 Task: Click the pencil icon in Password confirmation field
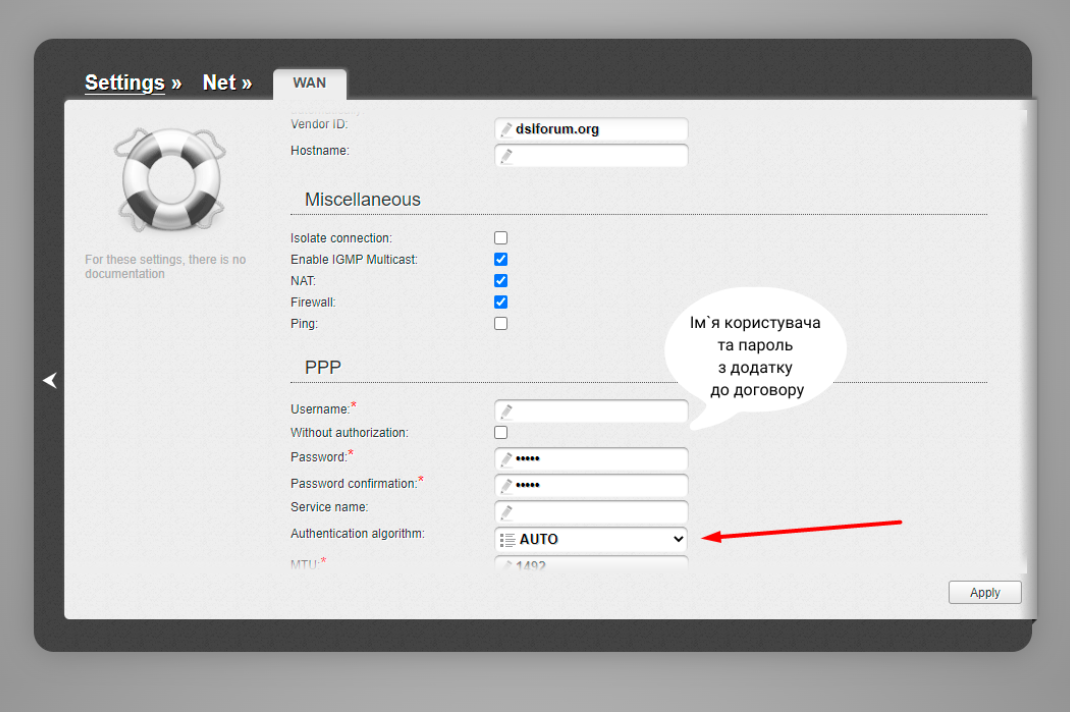[507, 486]
